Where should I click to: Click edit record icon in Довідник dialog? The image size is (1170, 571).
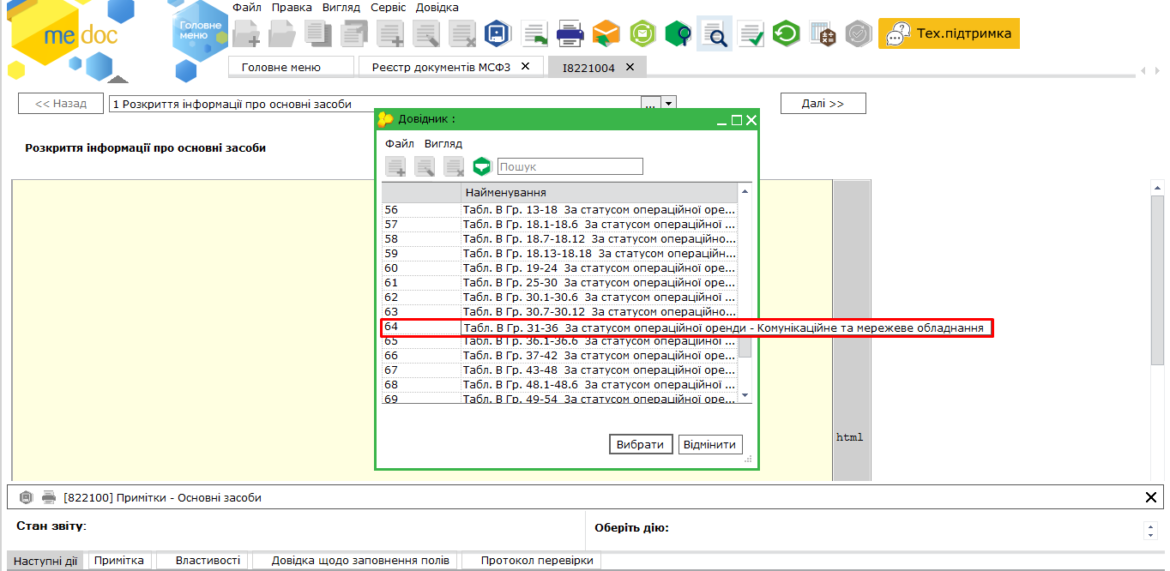pos(425,166)
